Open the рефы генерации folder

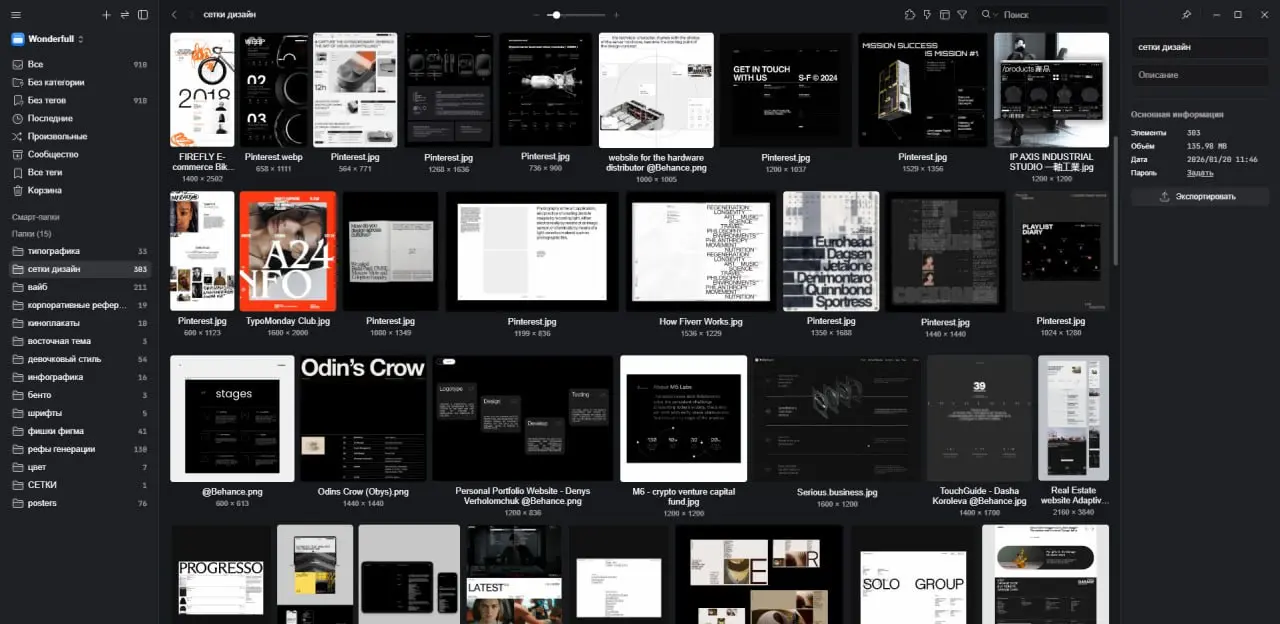[x=79, y=449]
